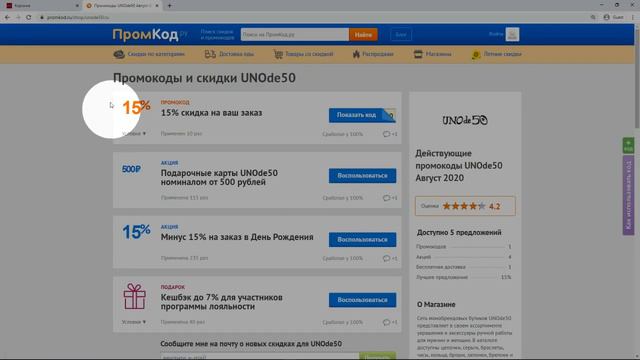Open Подарочные карты UNOde50 offer title
Screen dimensions: 640x360
tap(219, 178)
